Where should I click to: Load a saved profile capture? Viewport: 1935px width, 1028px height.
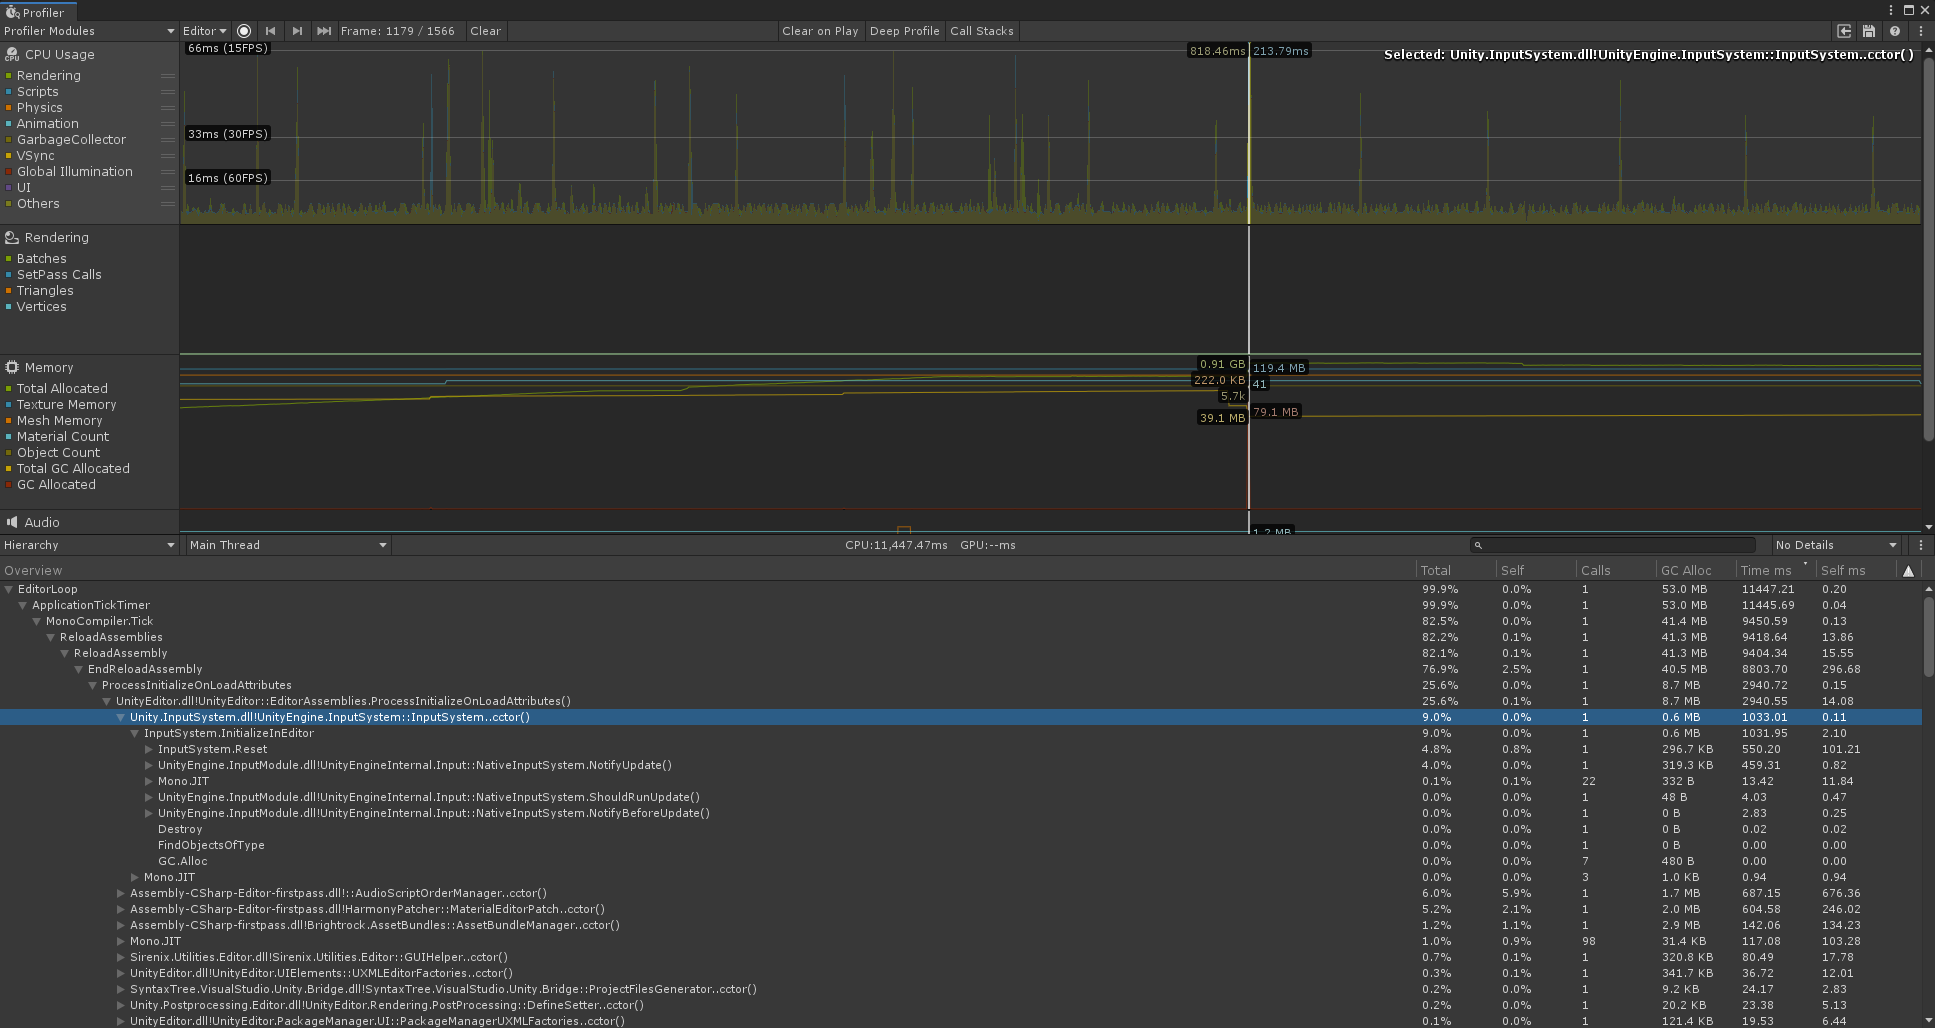pos(1844,31)
